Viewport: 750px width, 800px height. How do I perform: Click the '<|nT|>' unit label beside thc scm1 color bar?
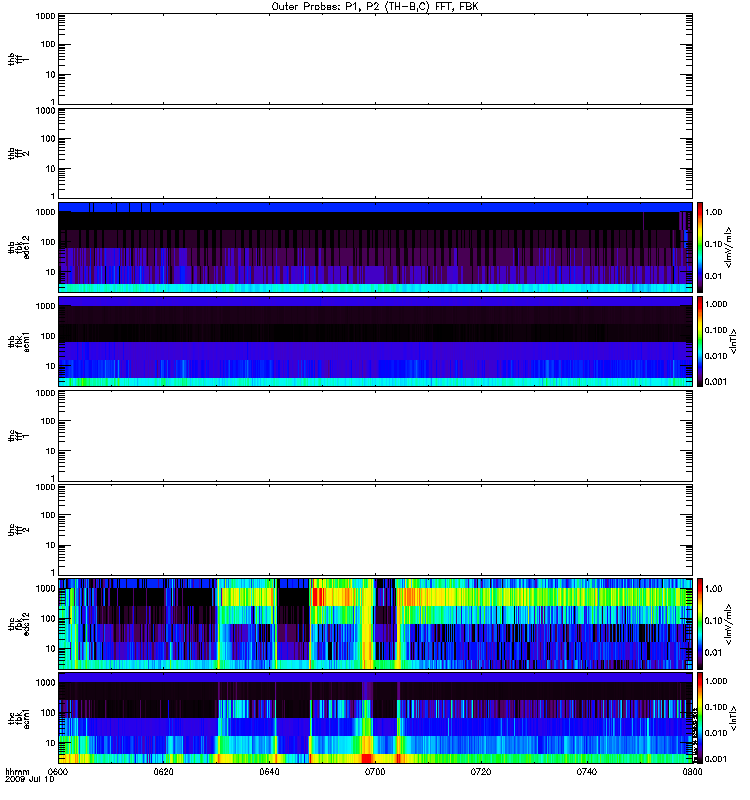(734, 718)
